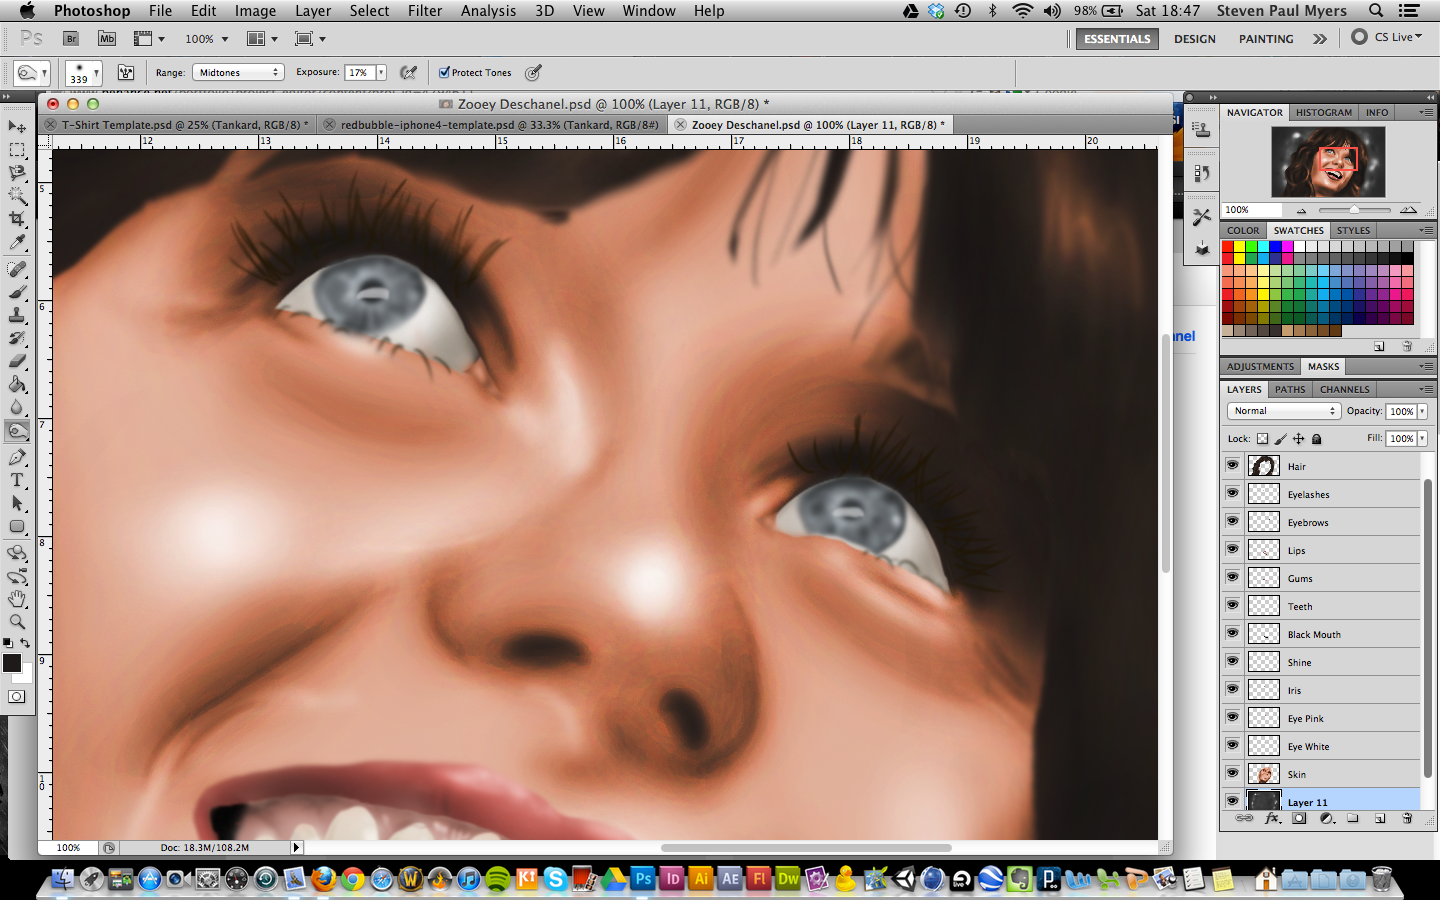Select the Quick Selection wand tool
The height and width of the screenshot is (900, 1440).
(x=17, y=196)
